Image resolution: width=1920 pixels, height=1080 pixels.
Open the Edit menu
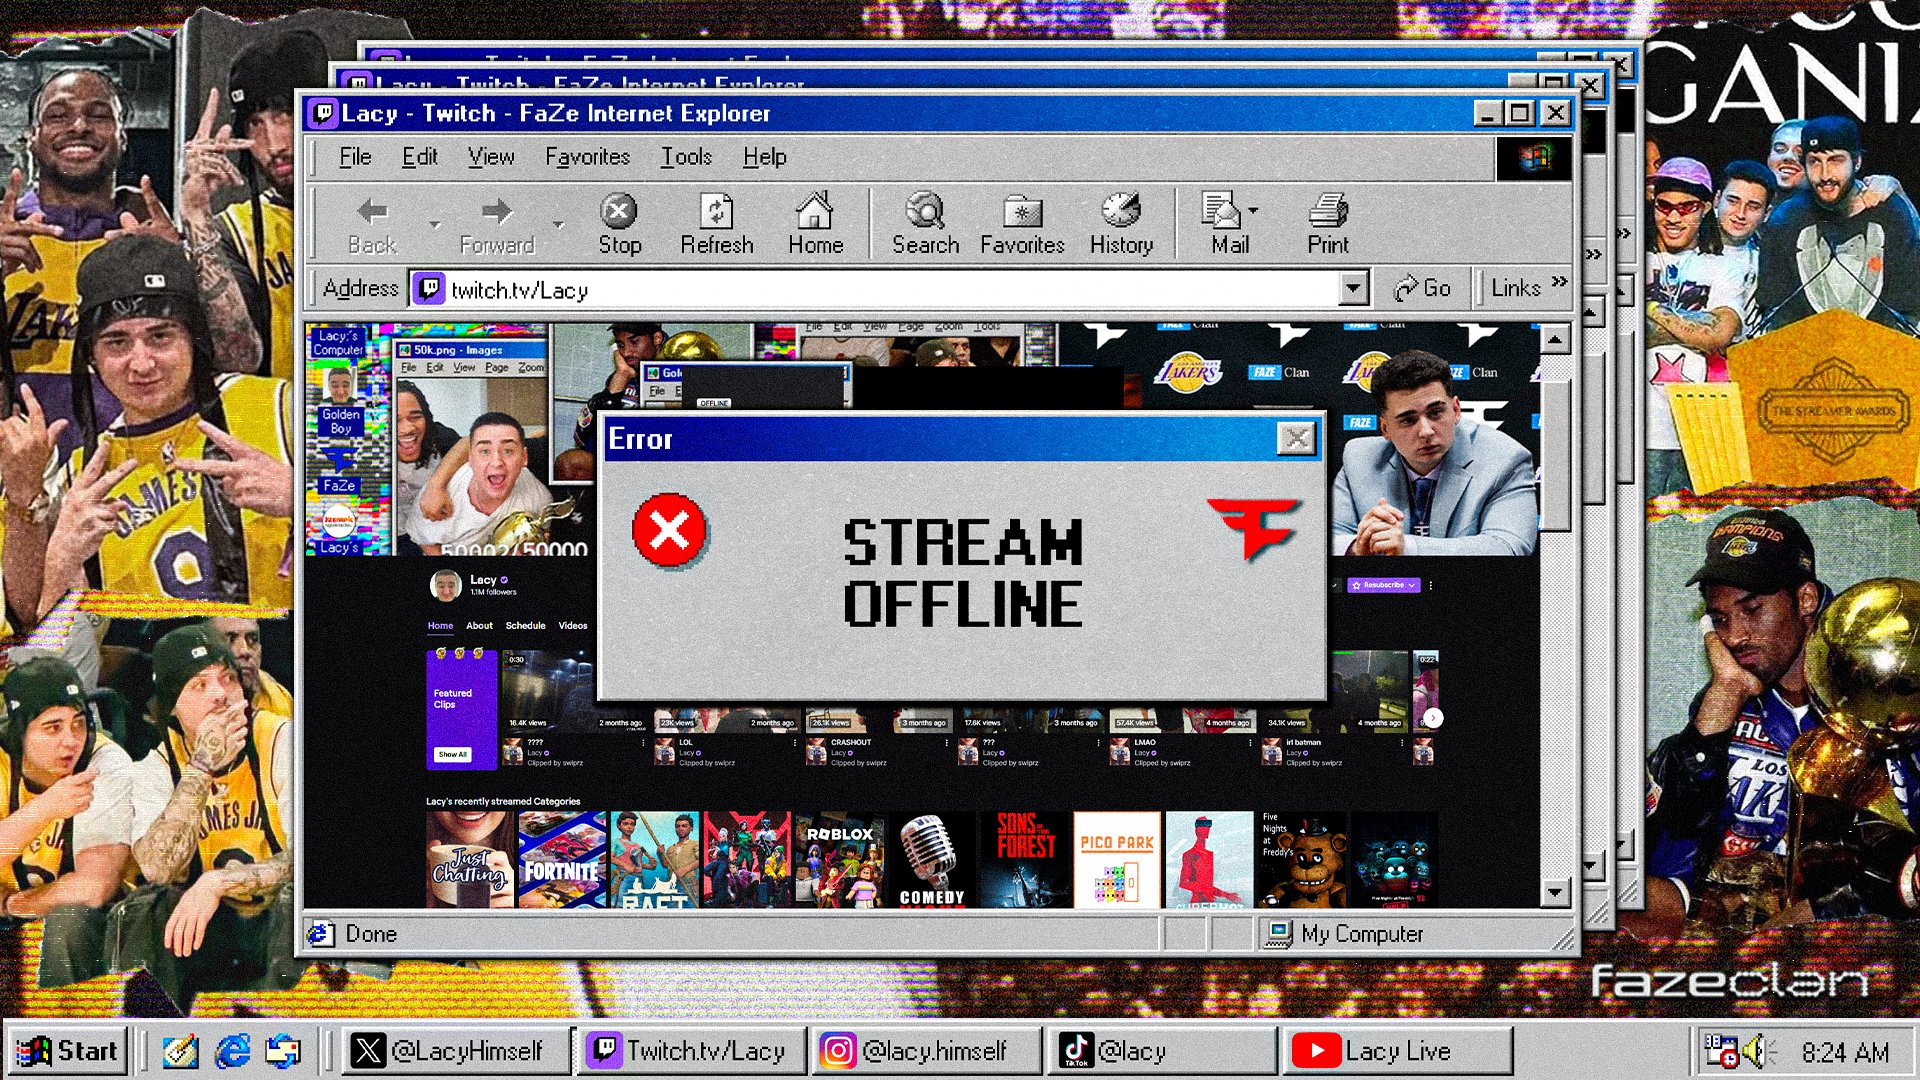[x=420, y=157]
